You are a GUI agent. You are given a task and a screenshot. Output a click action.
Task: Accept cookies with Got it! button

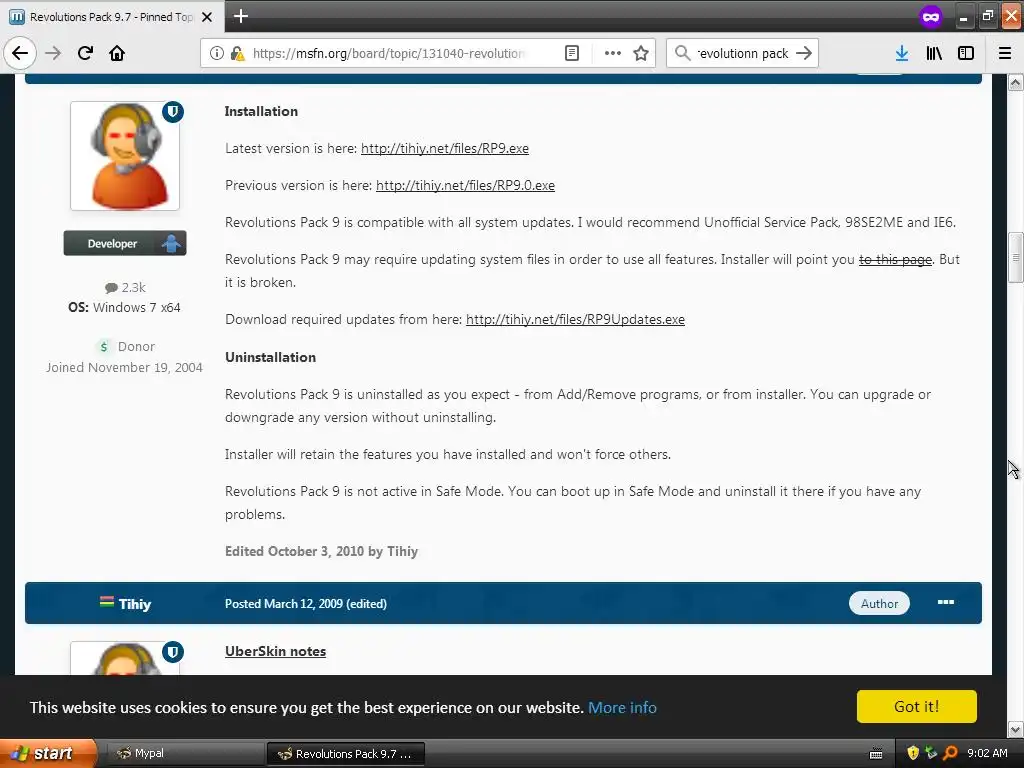tap(916, 707)
